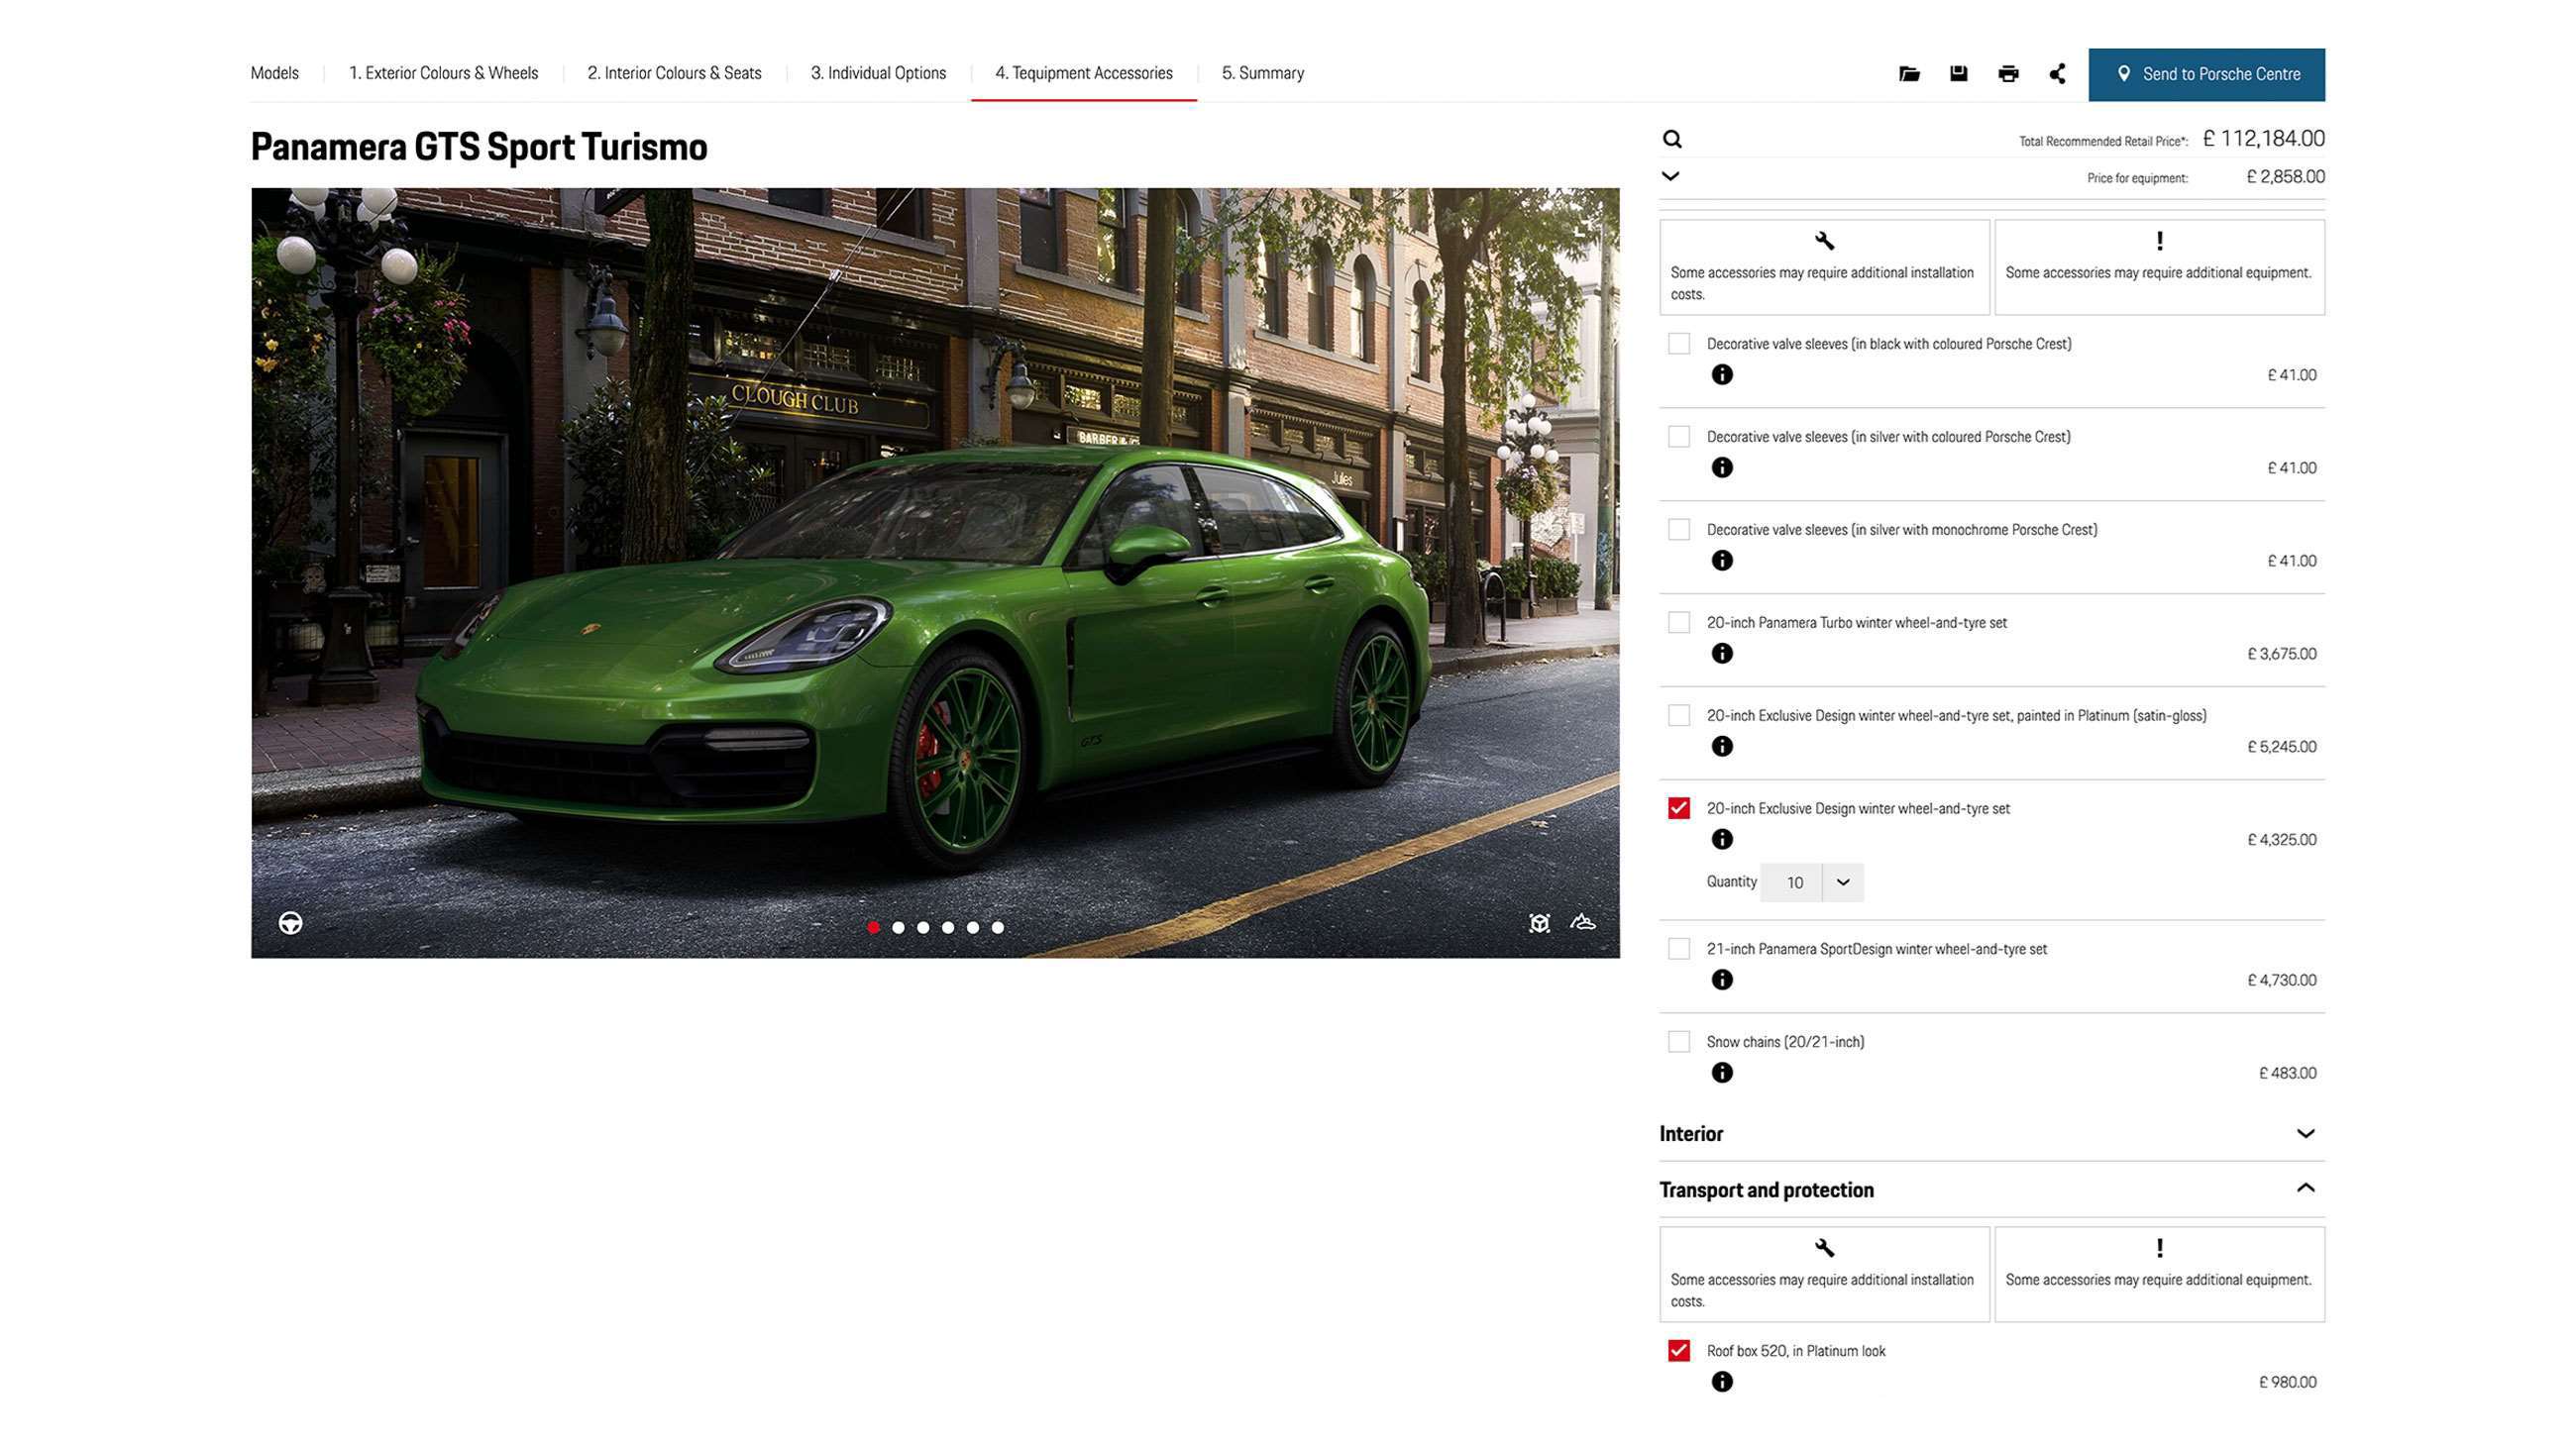Save the current configuration
The height and width of the screenshot is (1449, 2576).
point(1957,73)
